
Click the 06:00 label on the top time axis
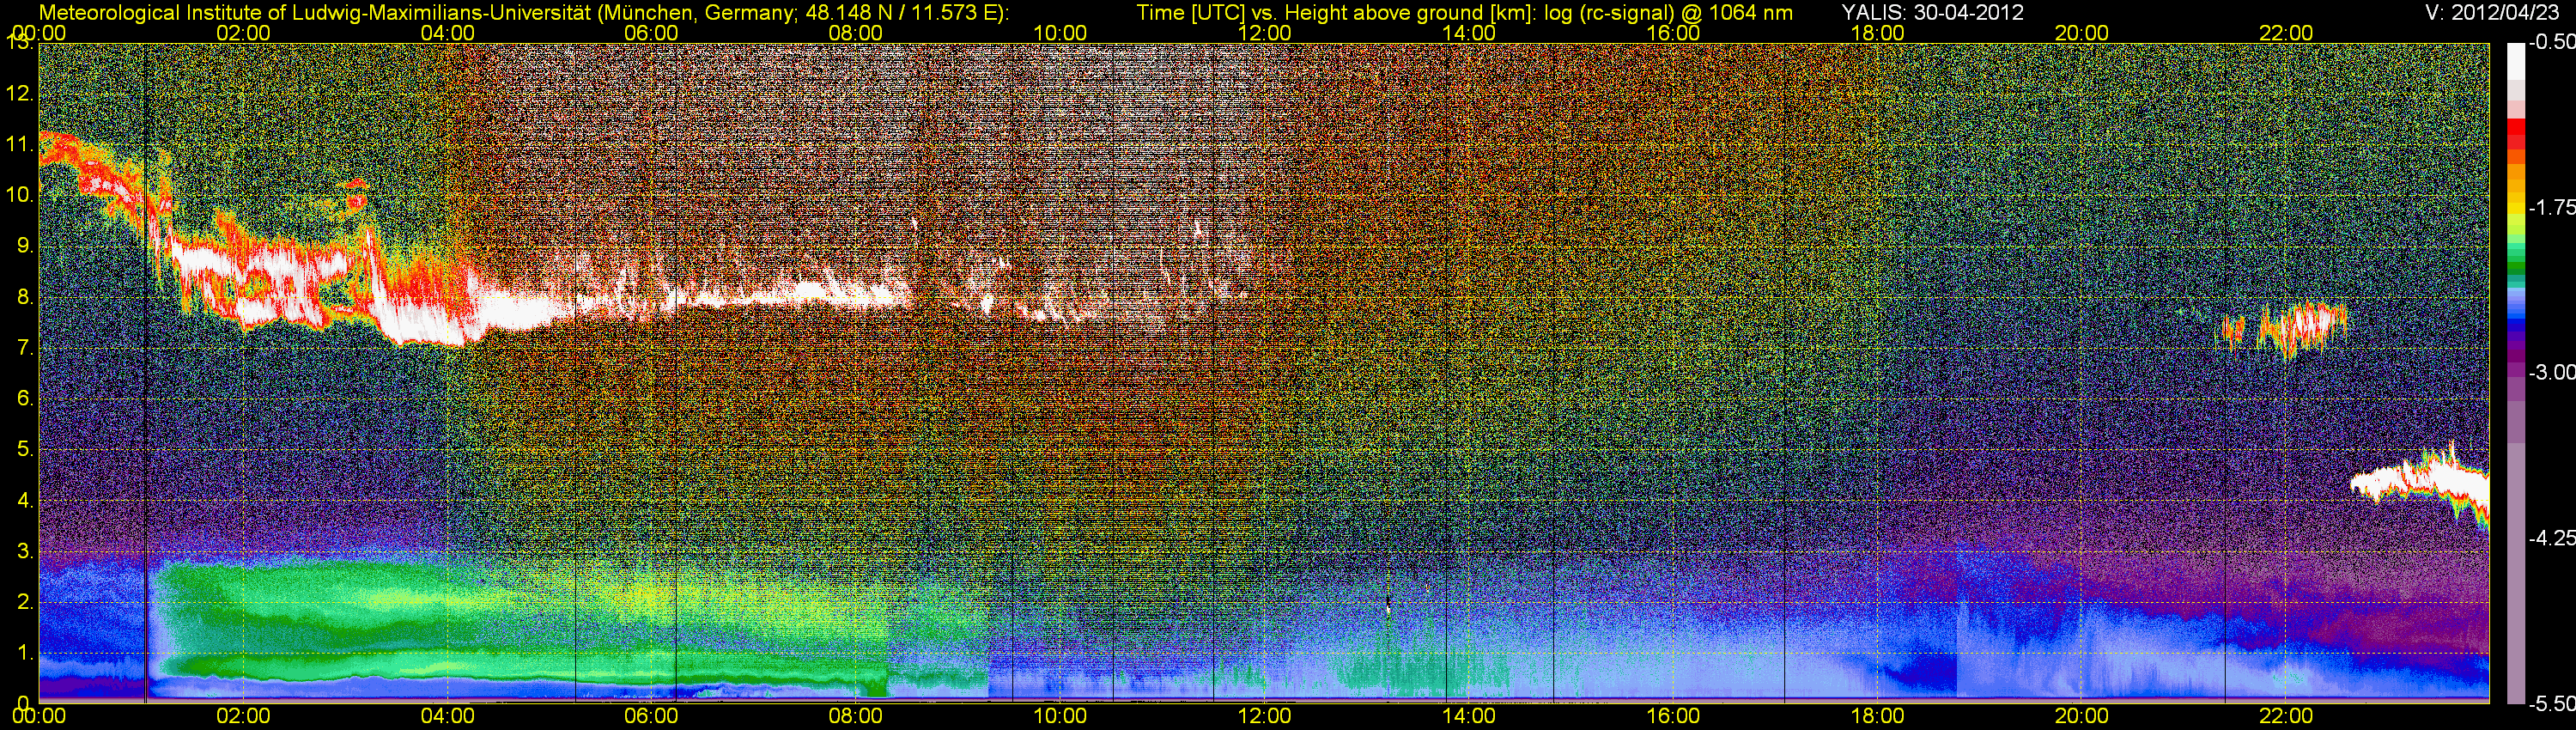651,33
